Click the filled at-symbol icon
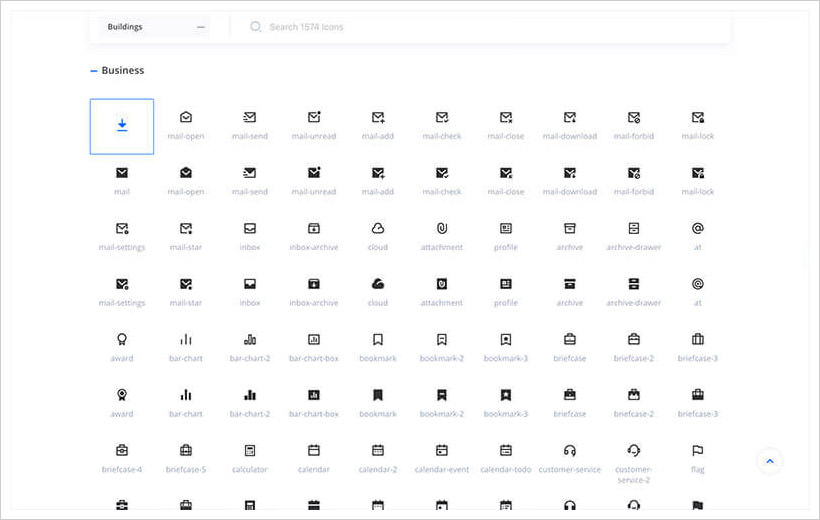The width and height of the screenshot is (820, 520). 698,284
